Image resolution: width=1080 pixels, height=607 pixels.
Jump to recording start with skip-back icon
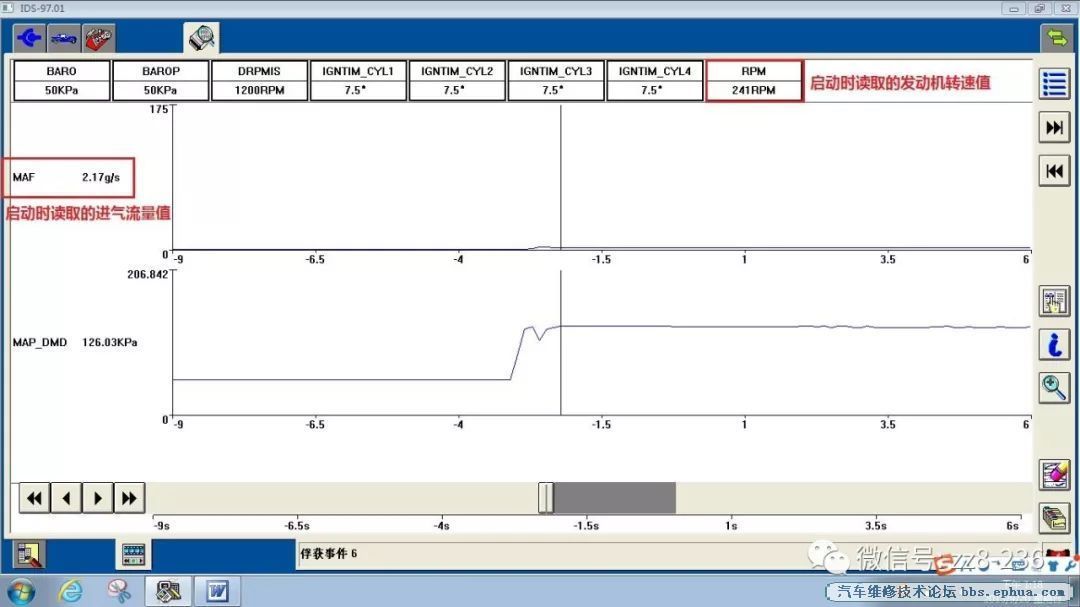coord(1055,171)
